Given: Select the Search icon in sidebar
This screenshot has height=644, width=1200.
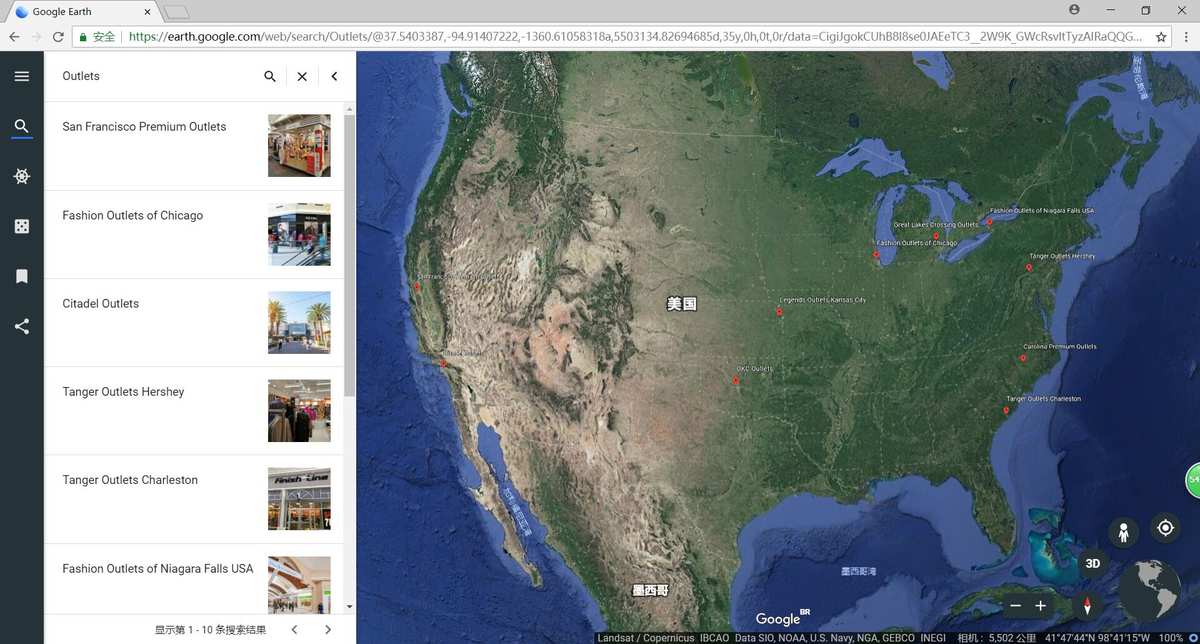Looking at the screenshot, I should click(21, 127).
